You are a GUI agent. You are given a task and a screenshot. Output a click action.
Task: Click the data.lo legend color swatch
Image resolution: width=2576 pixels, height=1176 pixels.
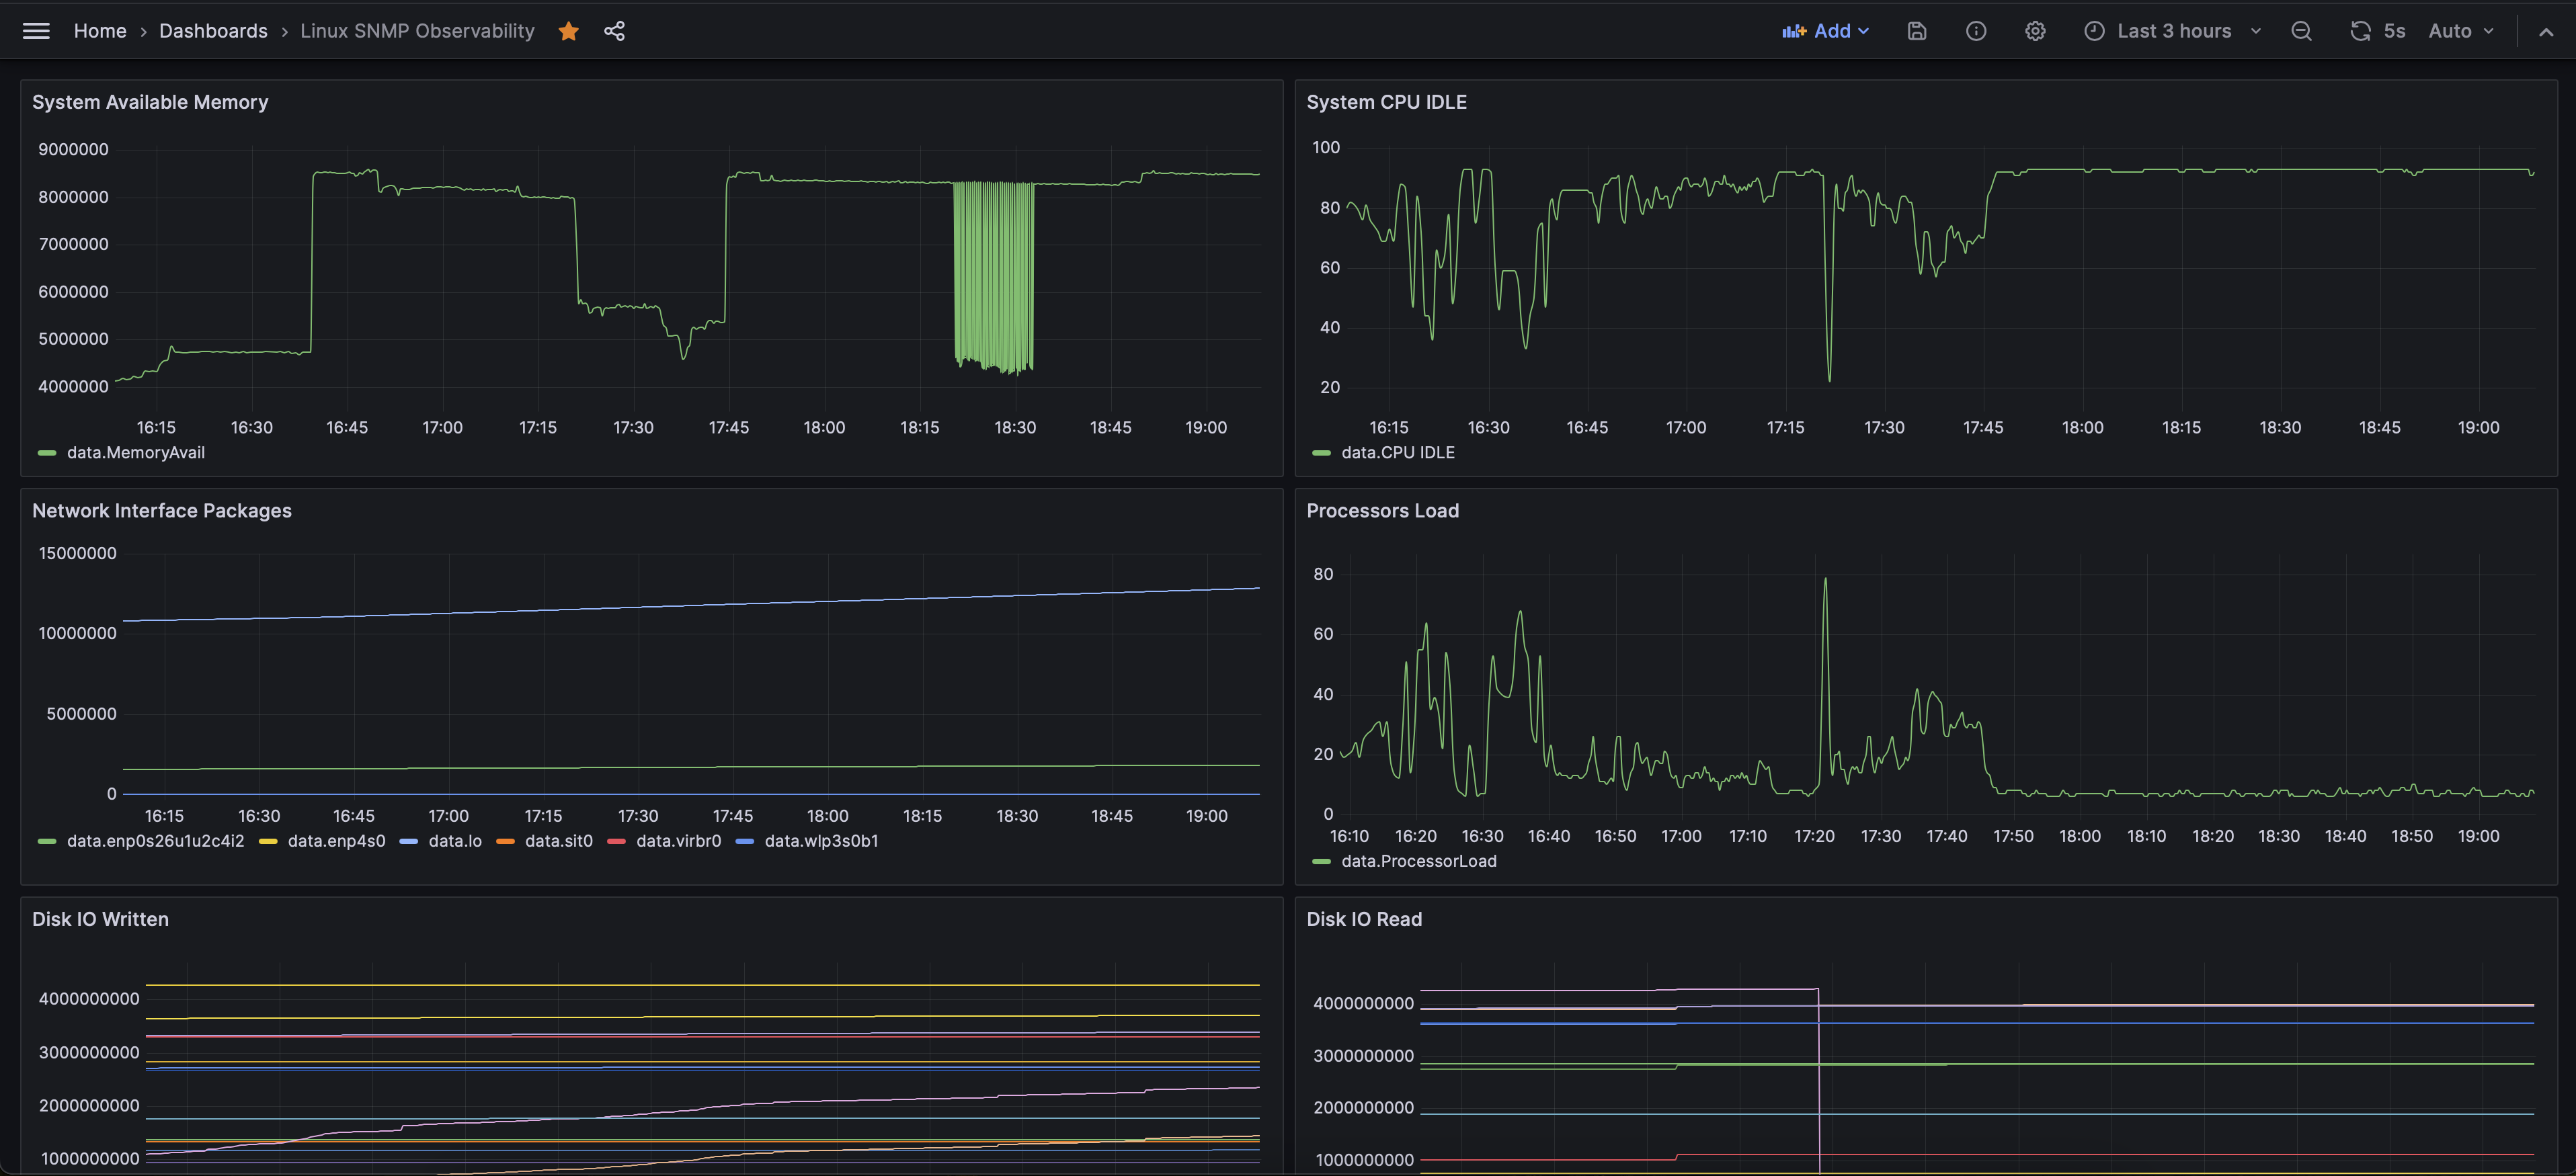coord(408,841)
